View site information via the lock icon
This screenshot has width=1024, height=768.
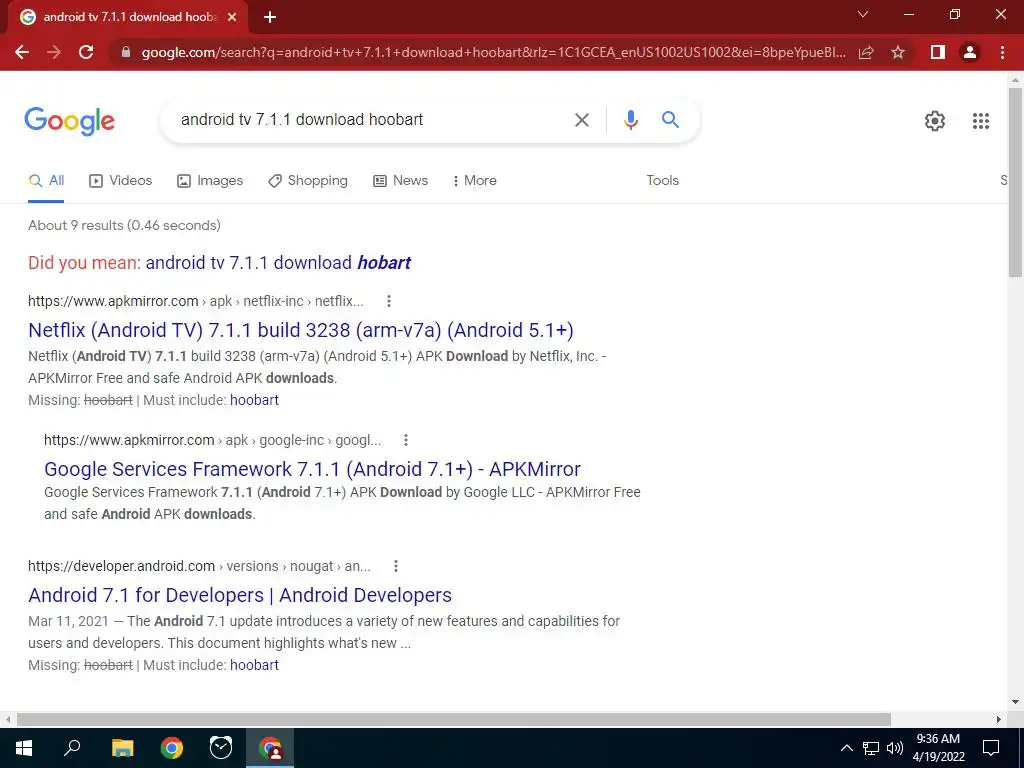pos(126,52)
